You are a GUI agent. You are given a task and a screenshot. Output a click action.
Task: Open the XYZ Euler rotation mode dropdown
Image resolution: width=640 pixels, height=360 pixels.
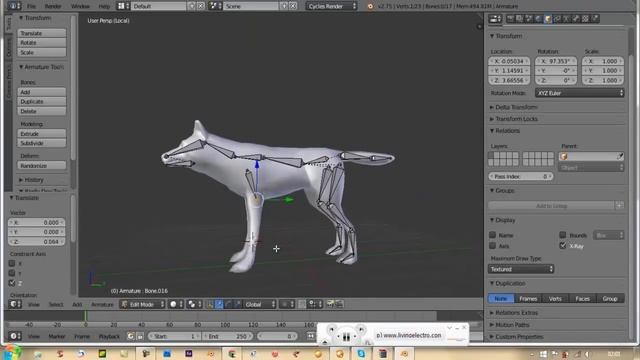(x=580, y=93)
